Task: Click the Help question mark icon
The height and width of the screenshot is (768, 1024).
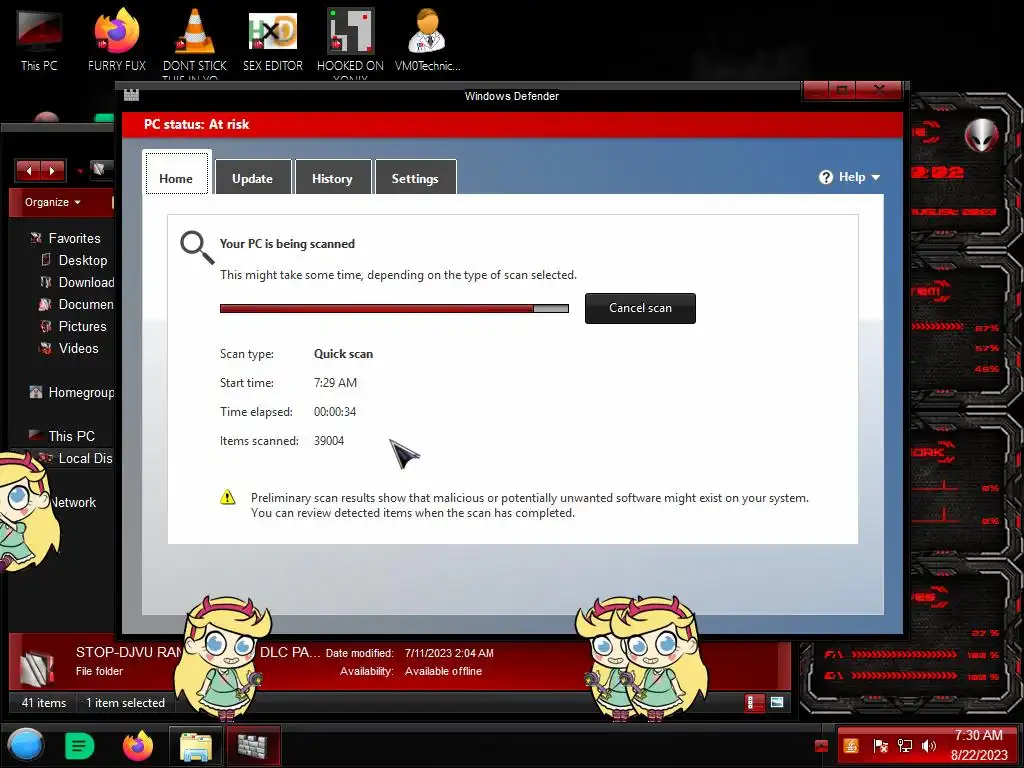Action: [825, 177]
